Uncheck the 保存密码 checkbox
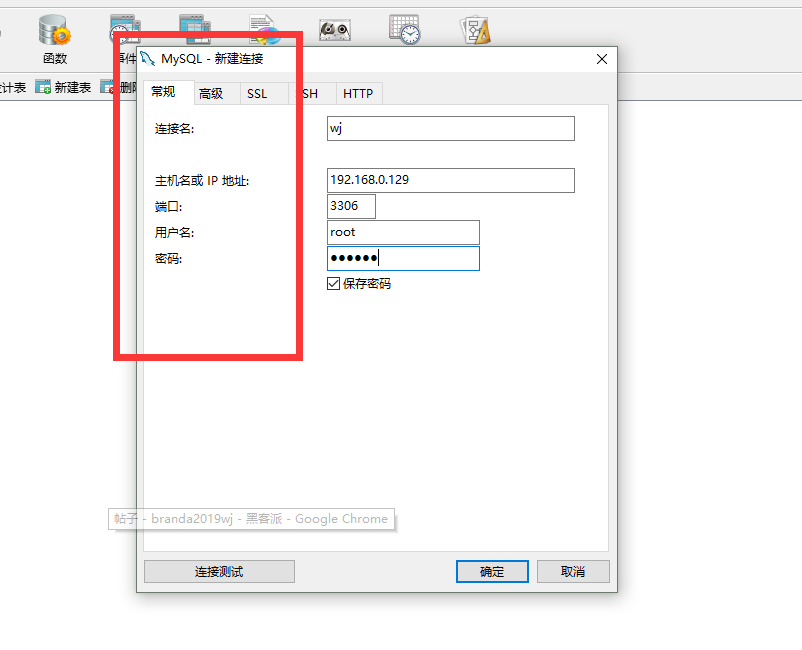The width and height of the screenshot is (802, 650). [333, 283]
